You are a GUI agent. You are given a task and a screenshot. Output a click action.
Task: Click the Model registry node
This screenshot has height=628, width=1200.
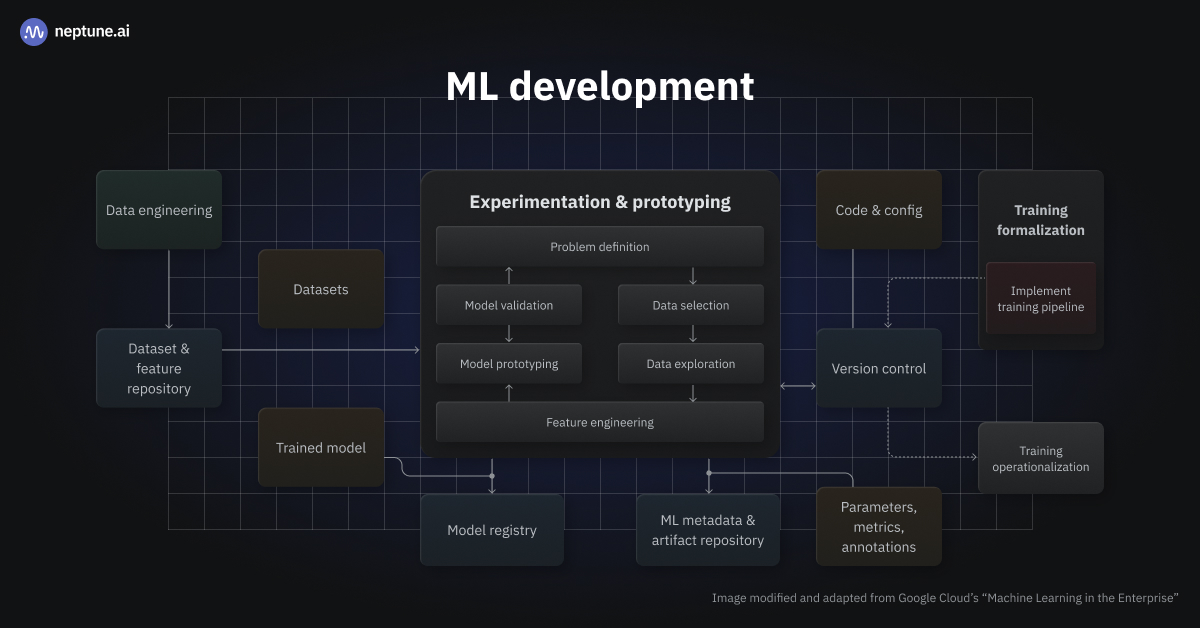[492, 529]
